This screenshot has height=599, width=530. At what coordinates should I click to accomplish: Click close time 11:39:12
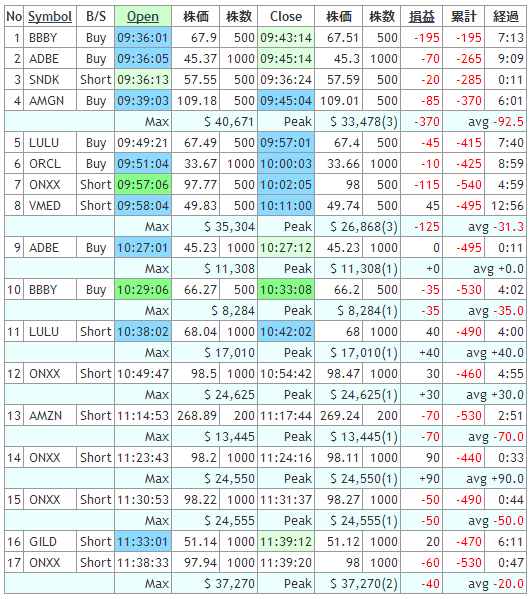click(286, 542)
